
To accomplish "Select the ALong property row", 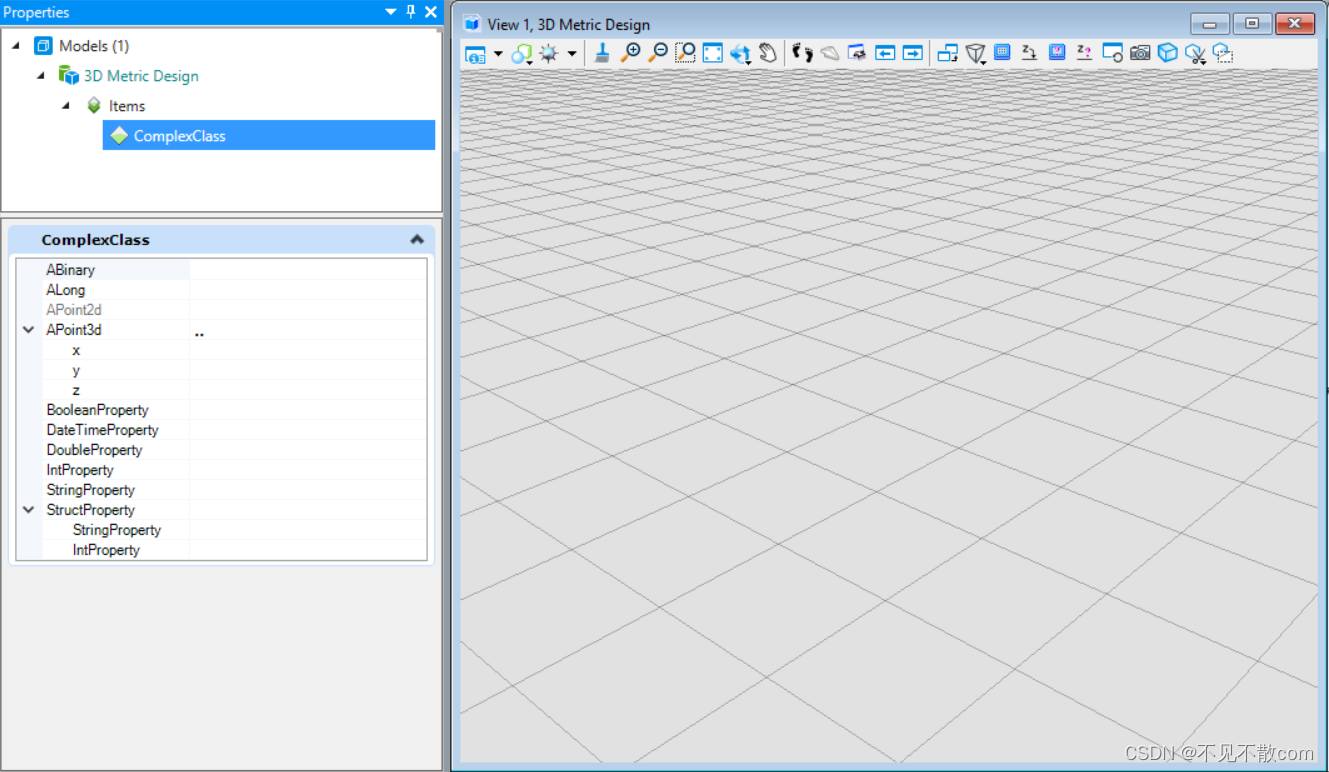I will click(222, 290).
